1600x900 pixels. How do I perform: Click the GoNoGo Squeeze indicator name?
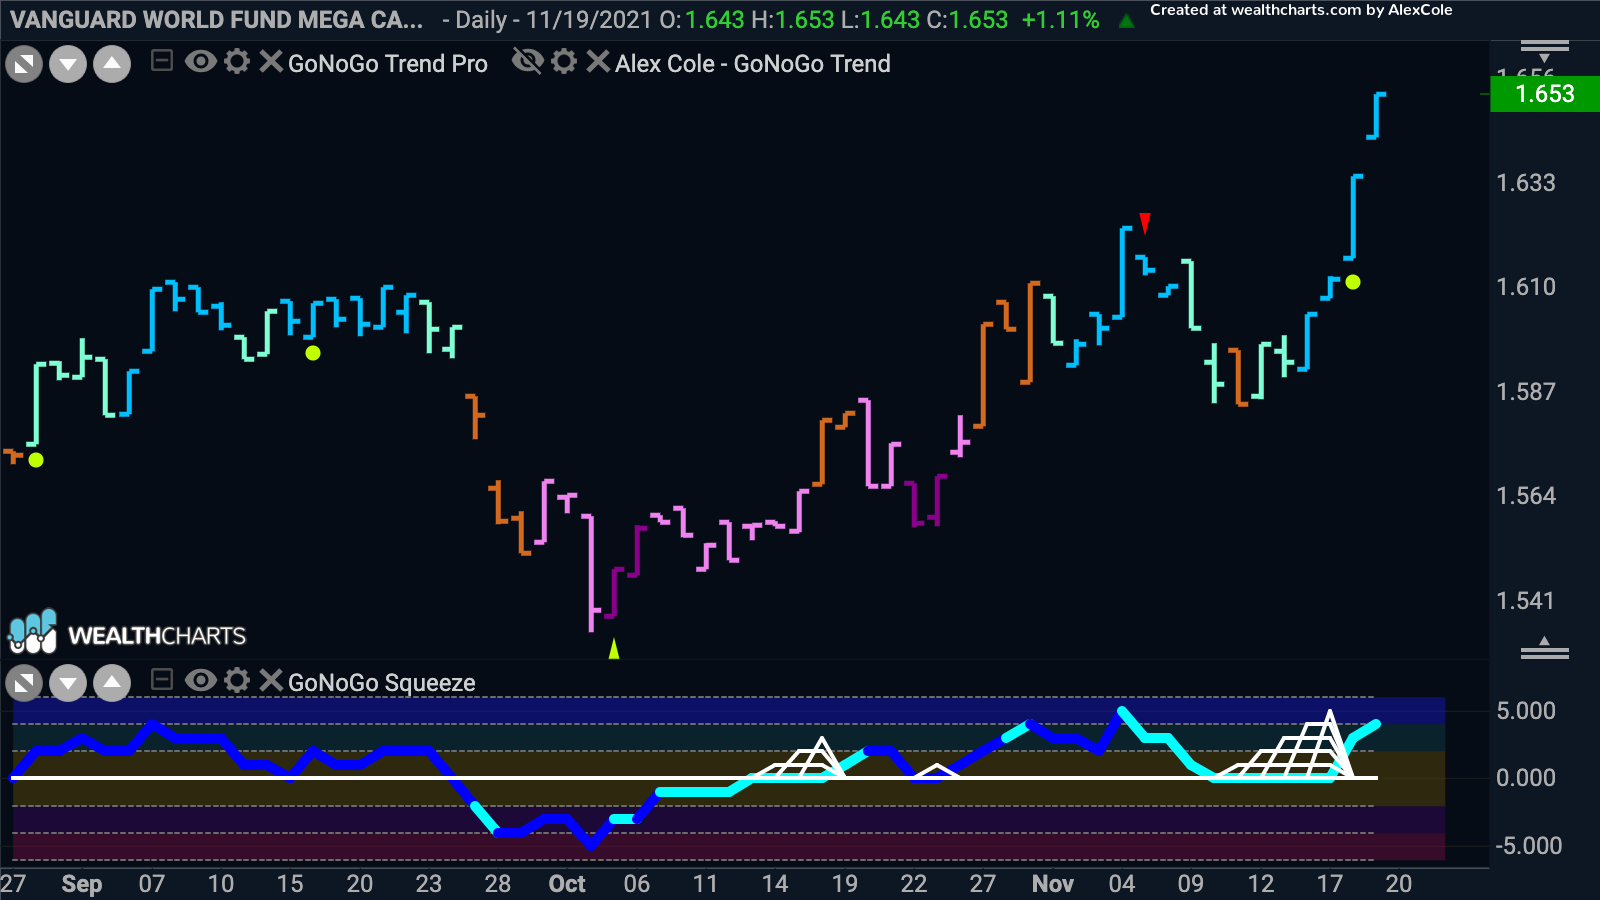click(382, 683)
